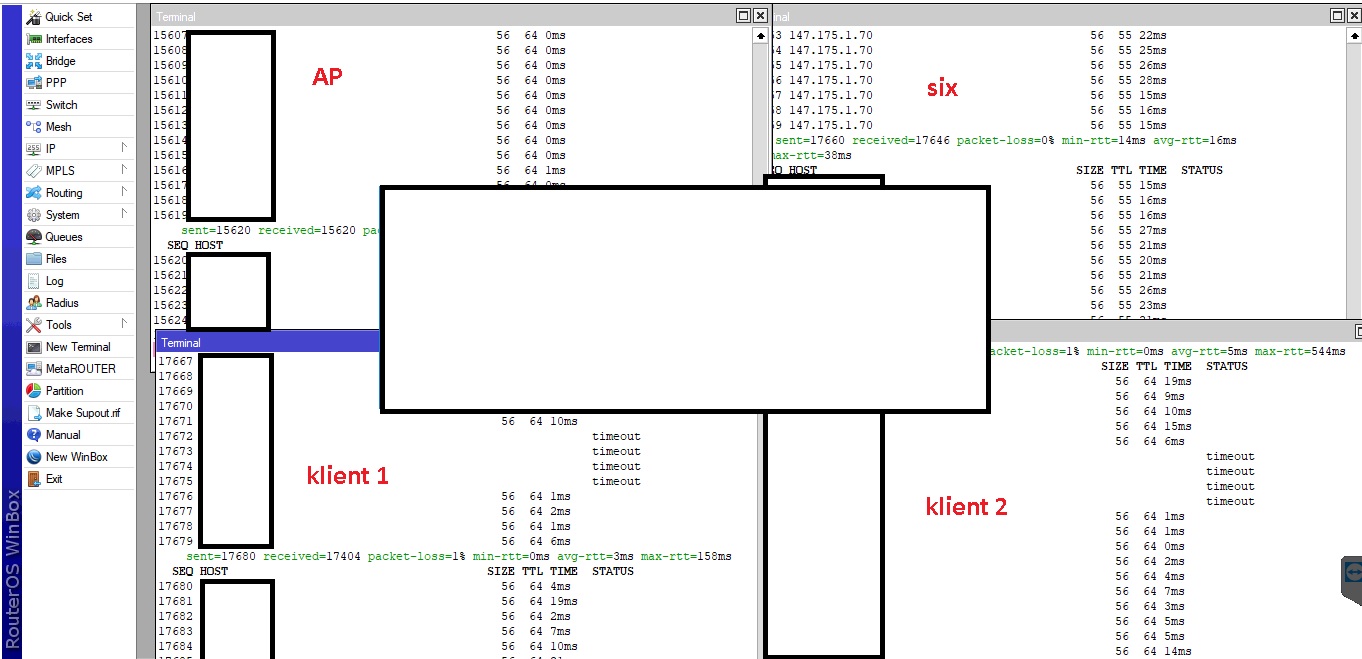Expand the Tools submenu arrow

pyautogui.click(x=125, y=324)
